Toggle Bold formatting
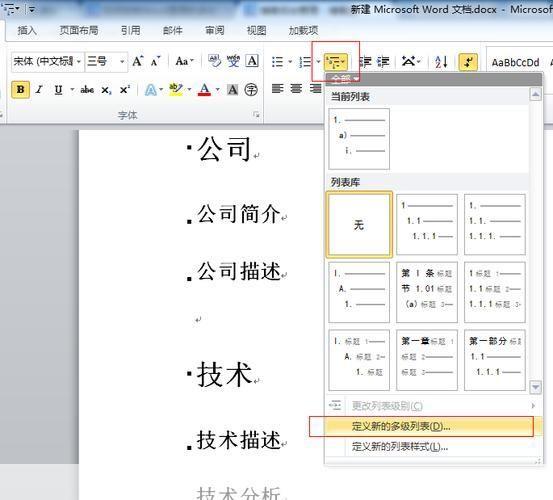Screen dimensions: 553x500 click(20, 90)
